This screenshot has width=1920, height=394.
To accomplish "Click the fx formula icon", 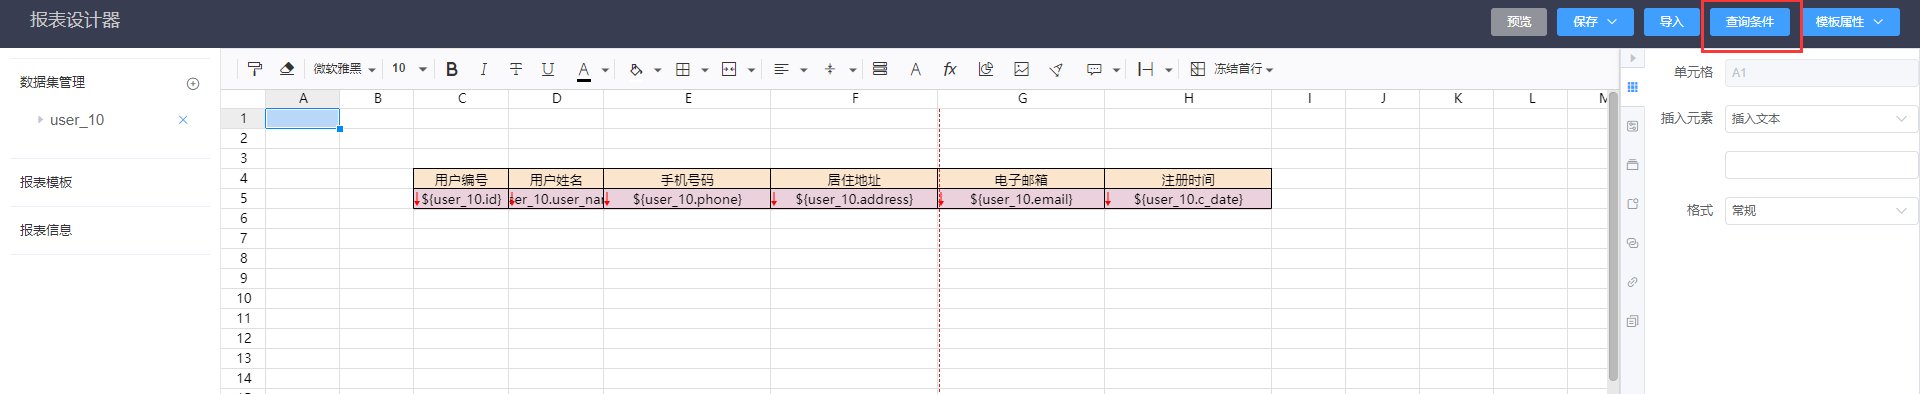I will pos(950,69).
